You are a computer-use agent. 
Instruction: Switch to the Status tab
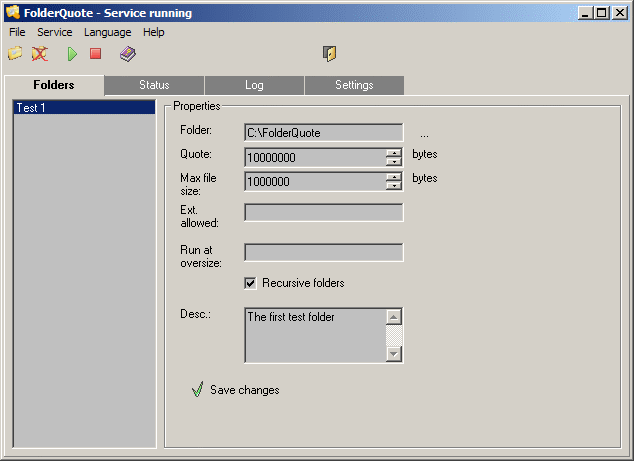pos(154,85)
